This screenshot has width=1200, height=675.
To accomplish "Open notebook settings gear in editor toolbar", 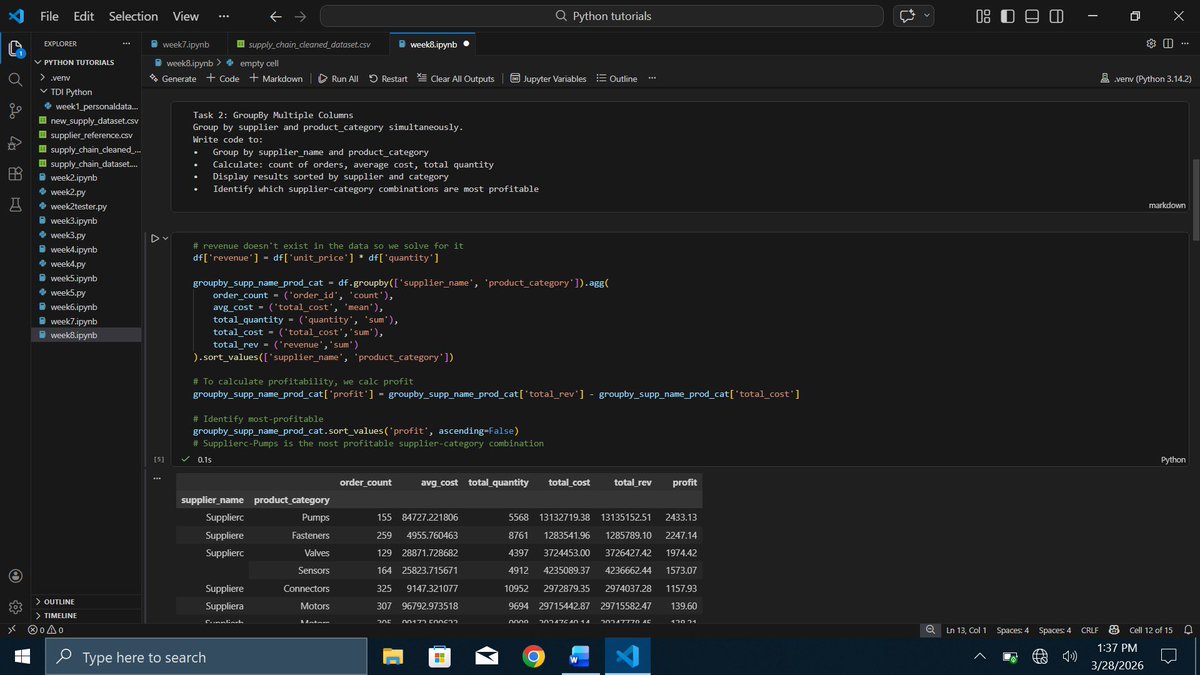I will click(x=1151, y=44).
